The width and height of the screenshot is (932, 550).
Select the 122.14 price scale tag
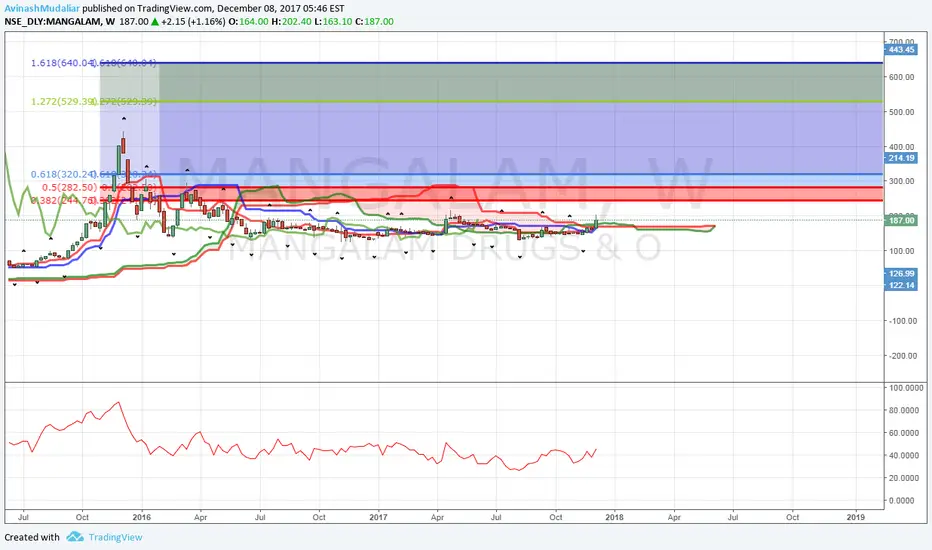coord(901,285)
